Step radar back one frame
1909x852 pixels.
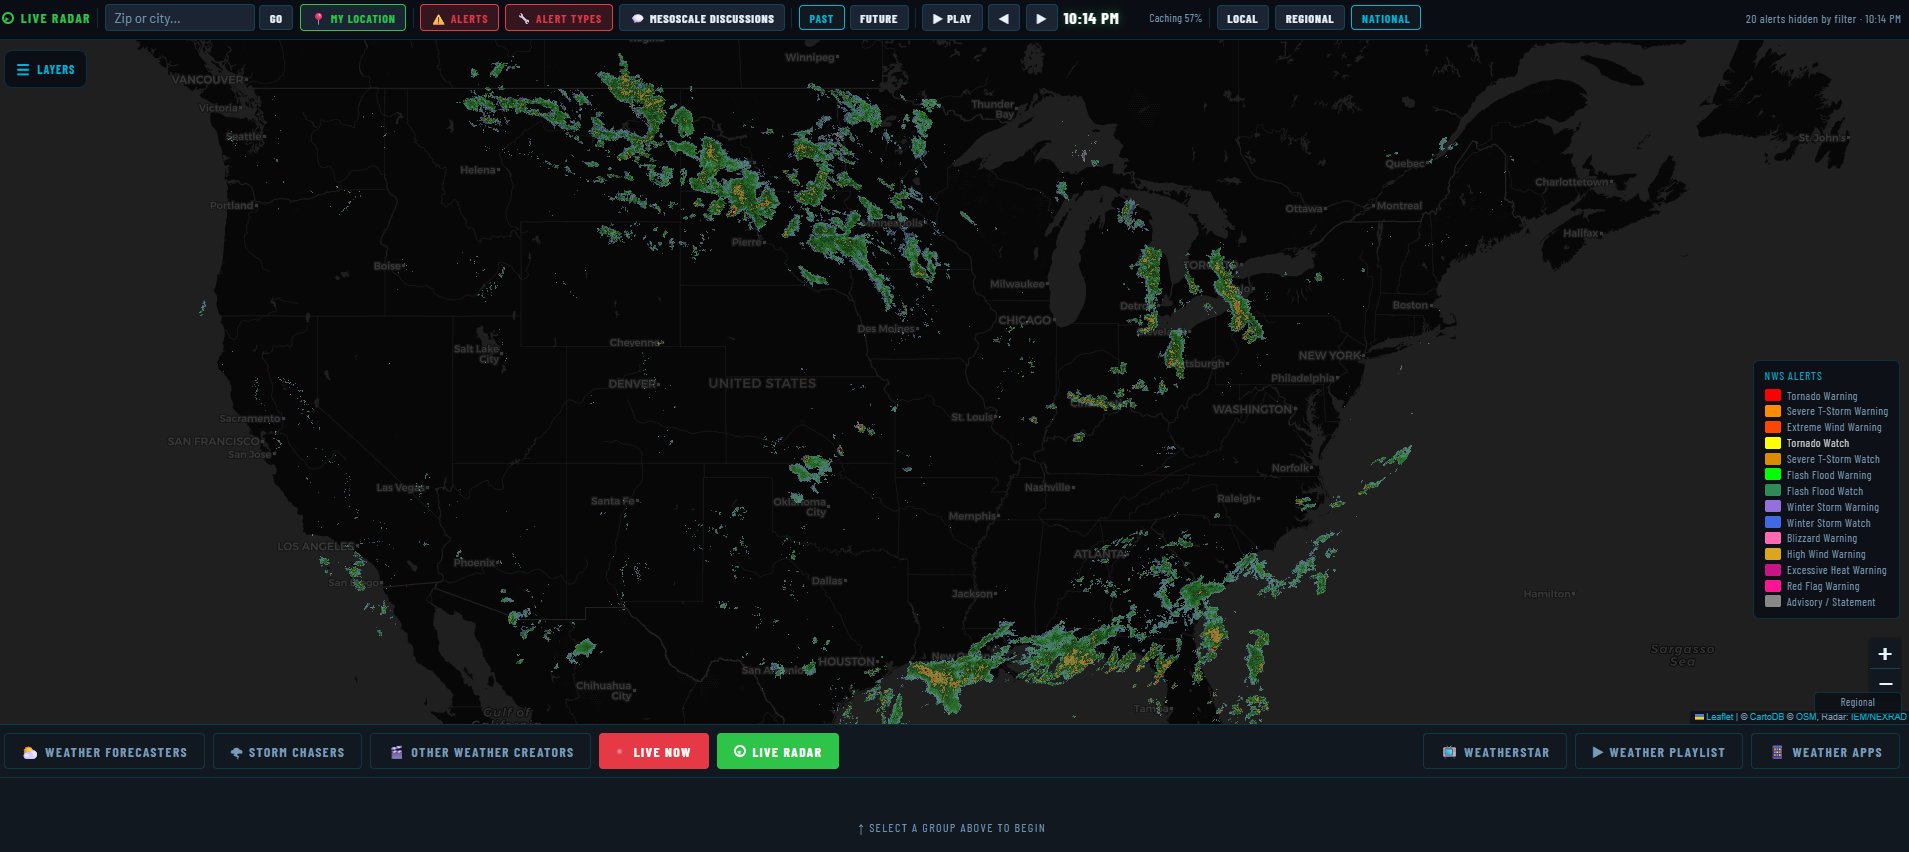[1004, 18]
